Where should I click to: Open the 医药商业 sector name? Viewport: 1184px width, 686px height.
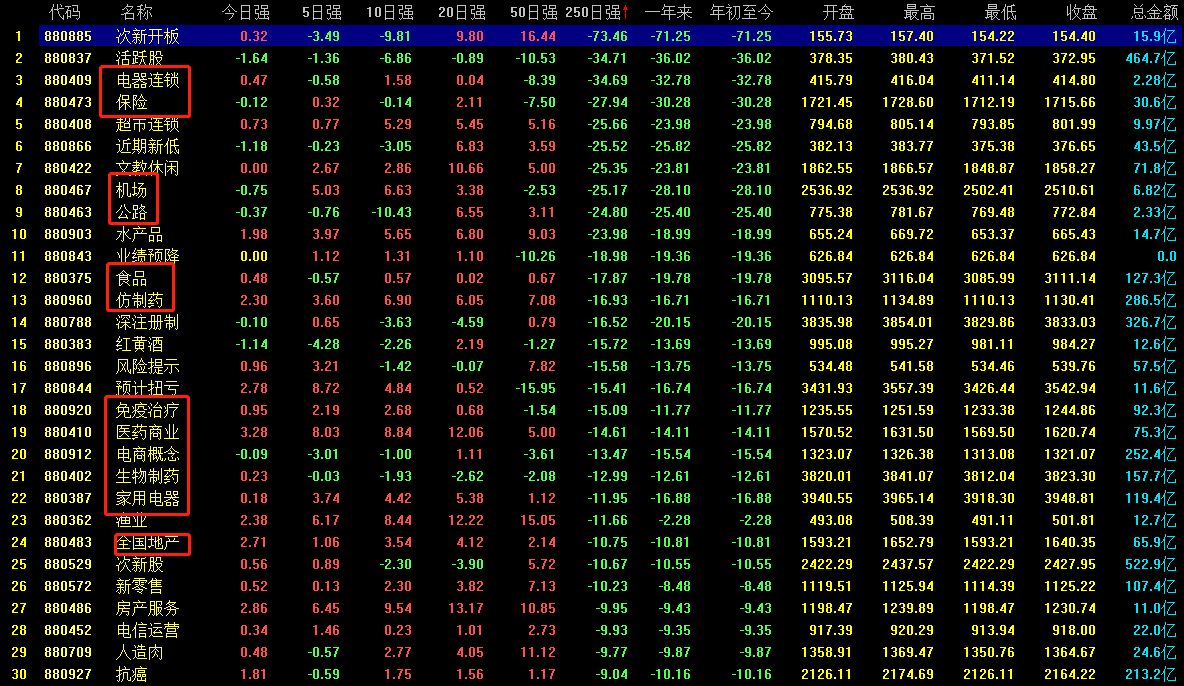147,432
